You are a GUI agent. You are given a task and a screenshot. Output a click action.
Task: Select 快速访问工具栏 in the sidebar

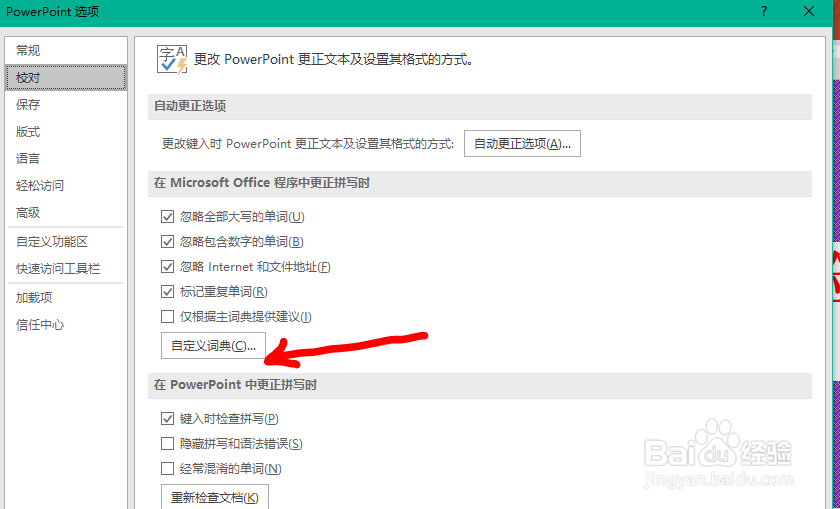(x=66, y=268)
